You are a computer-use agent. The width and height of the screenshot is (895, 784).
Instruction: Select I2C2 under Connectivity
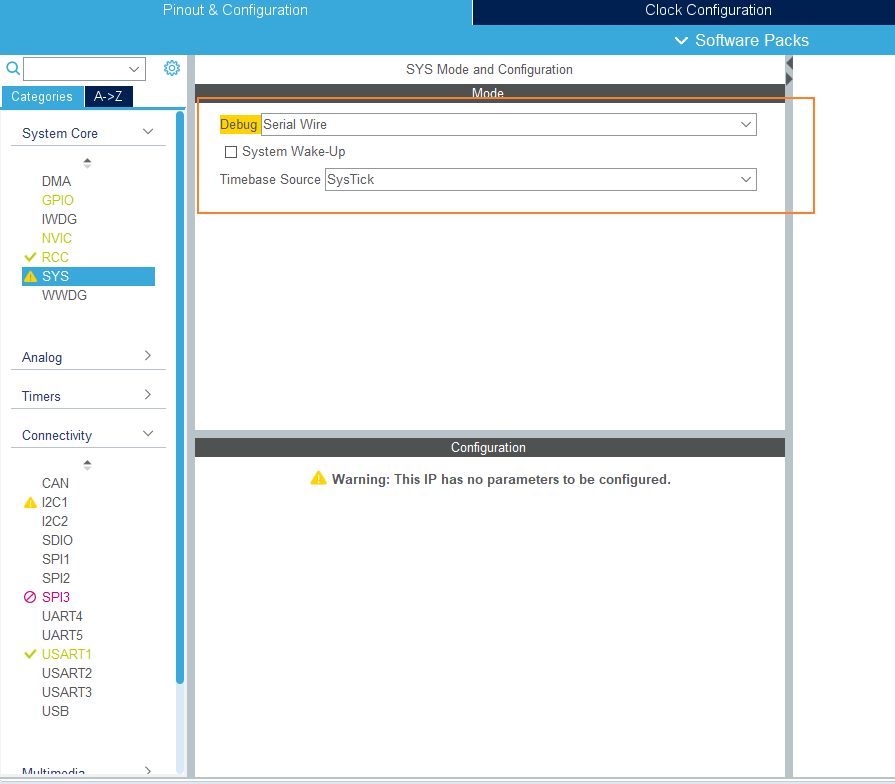click(x=54, y=522)
